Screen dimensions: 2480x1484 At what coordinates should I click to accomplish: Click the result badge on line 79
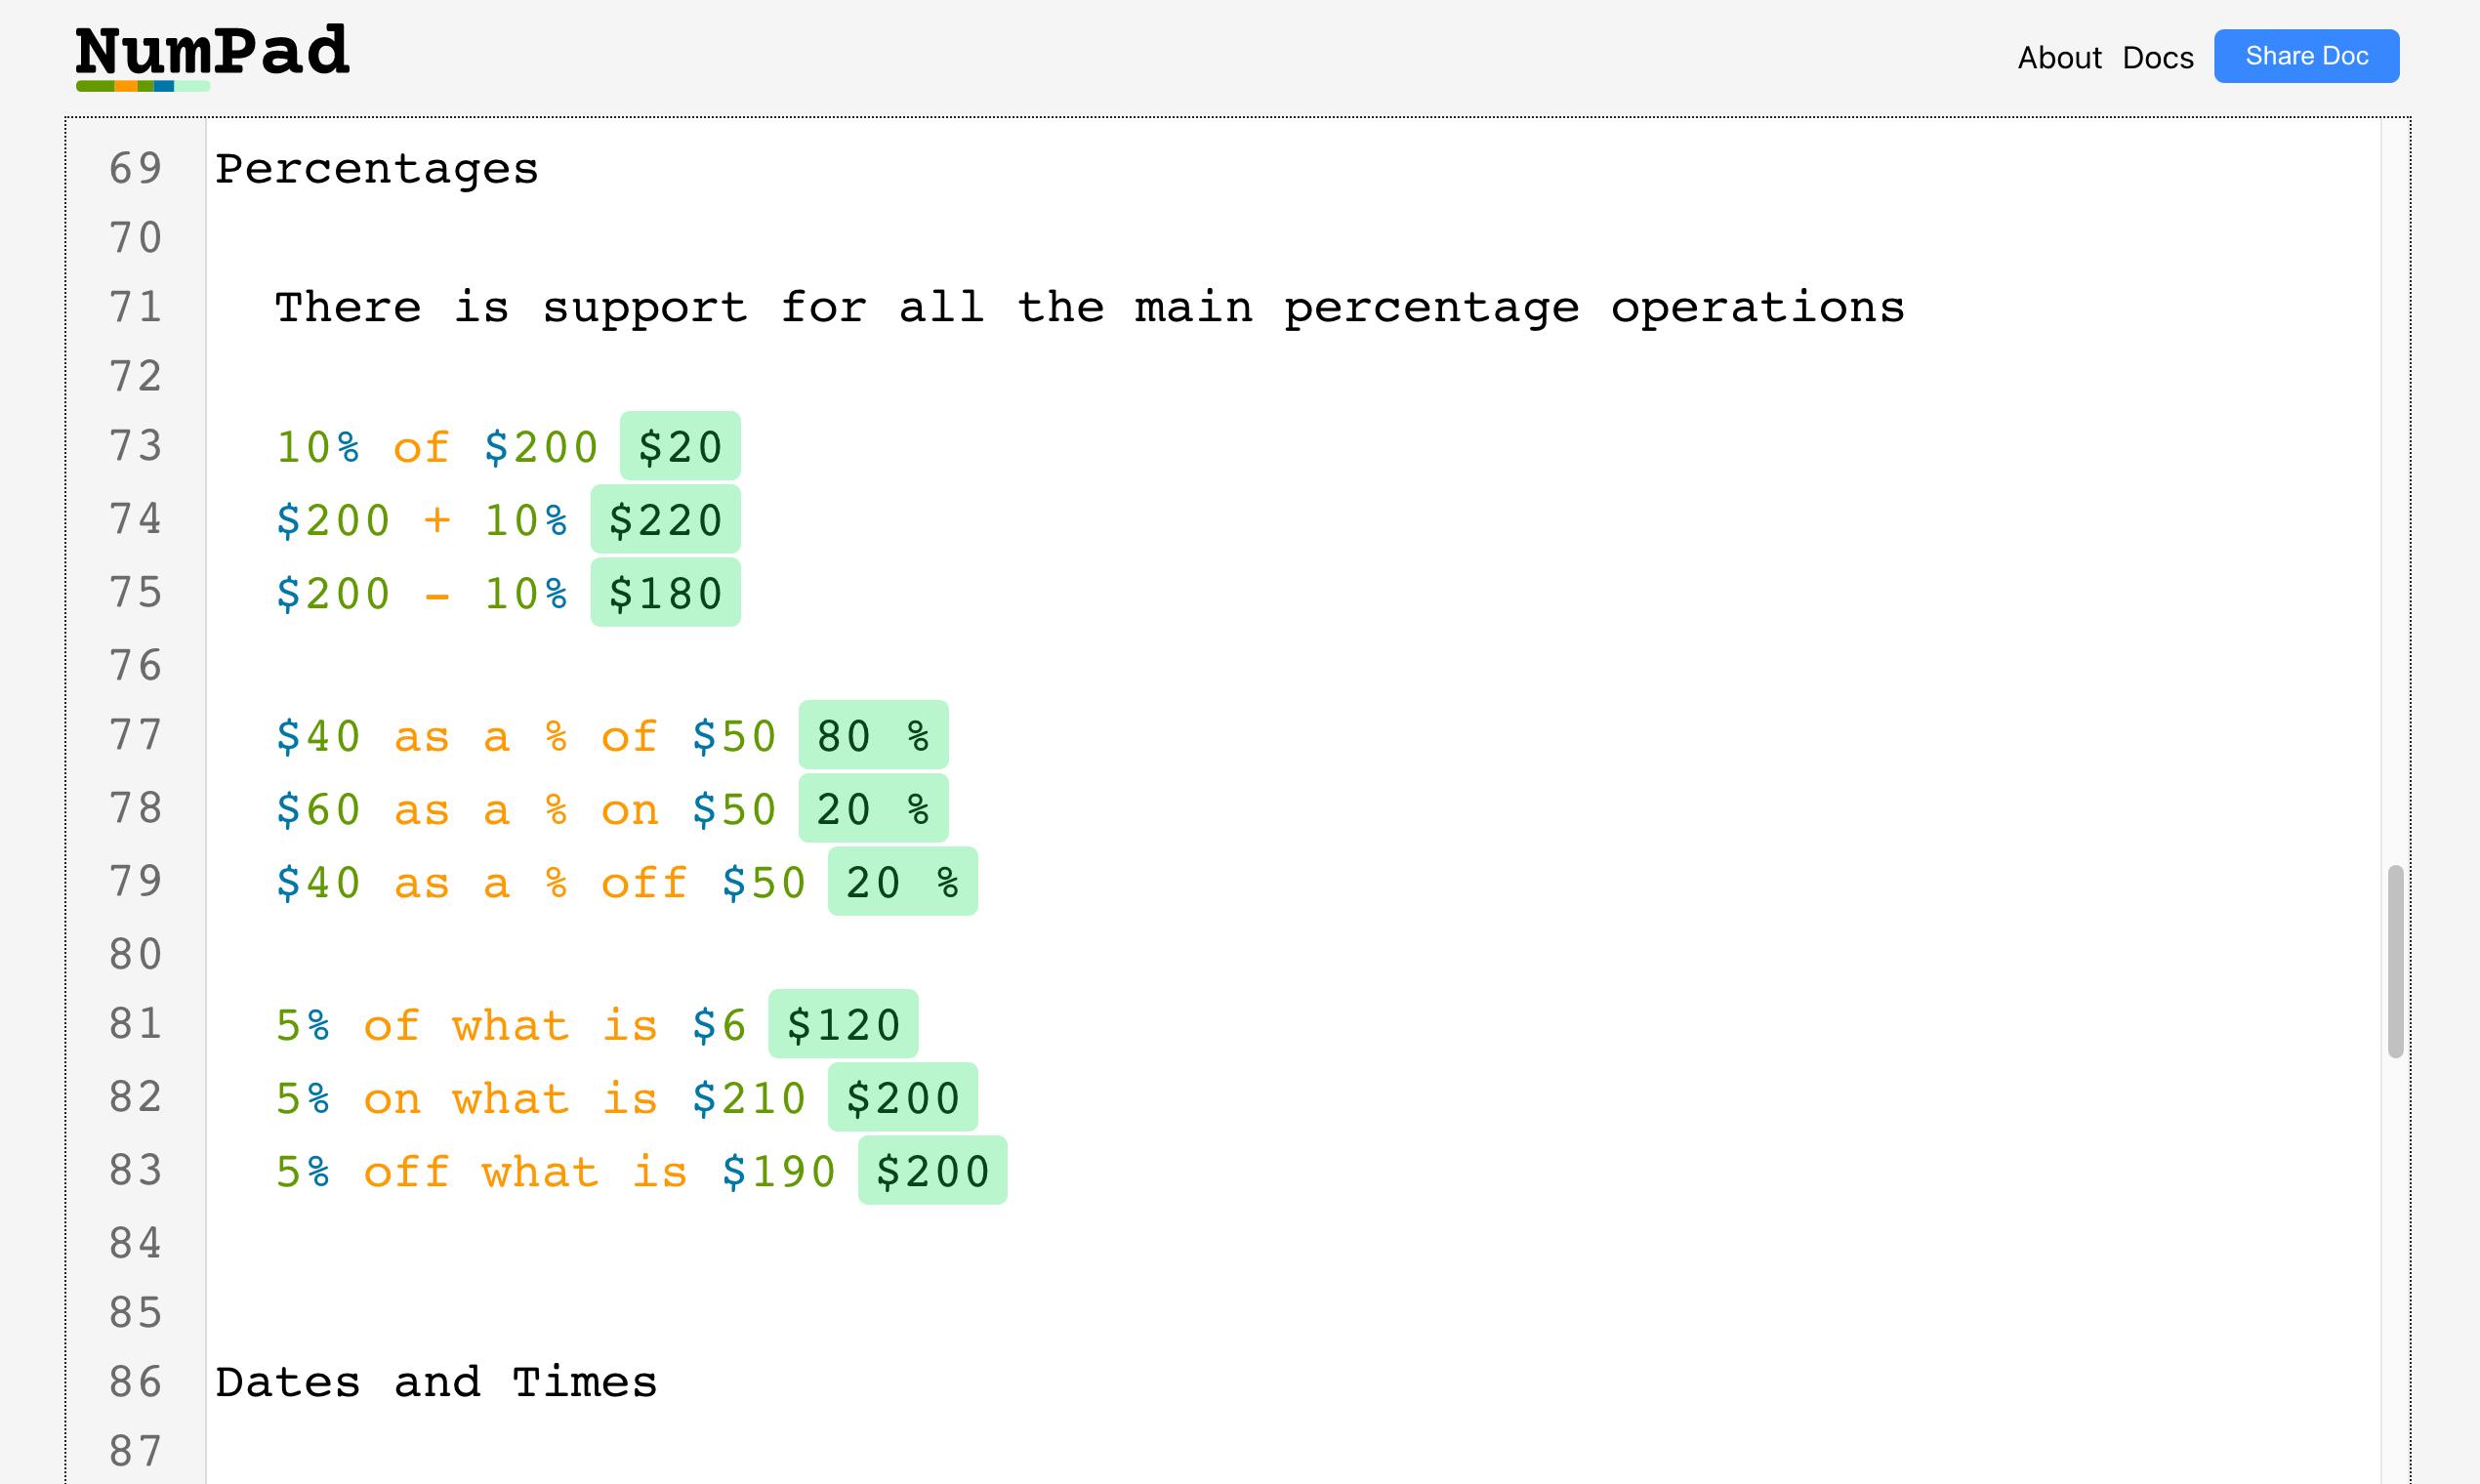[902, 882]
